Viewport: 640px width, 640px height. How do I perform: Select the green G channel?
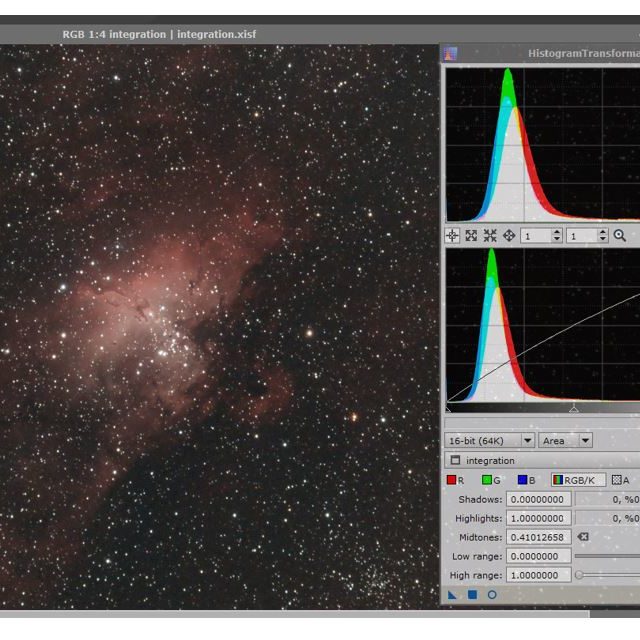tap(491, 481)
